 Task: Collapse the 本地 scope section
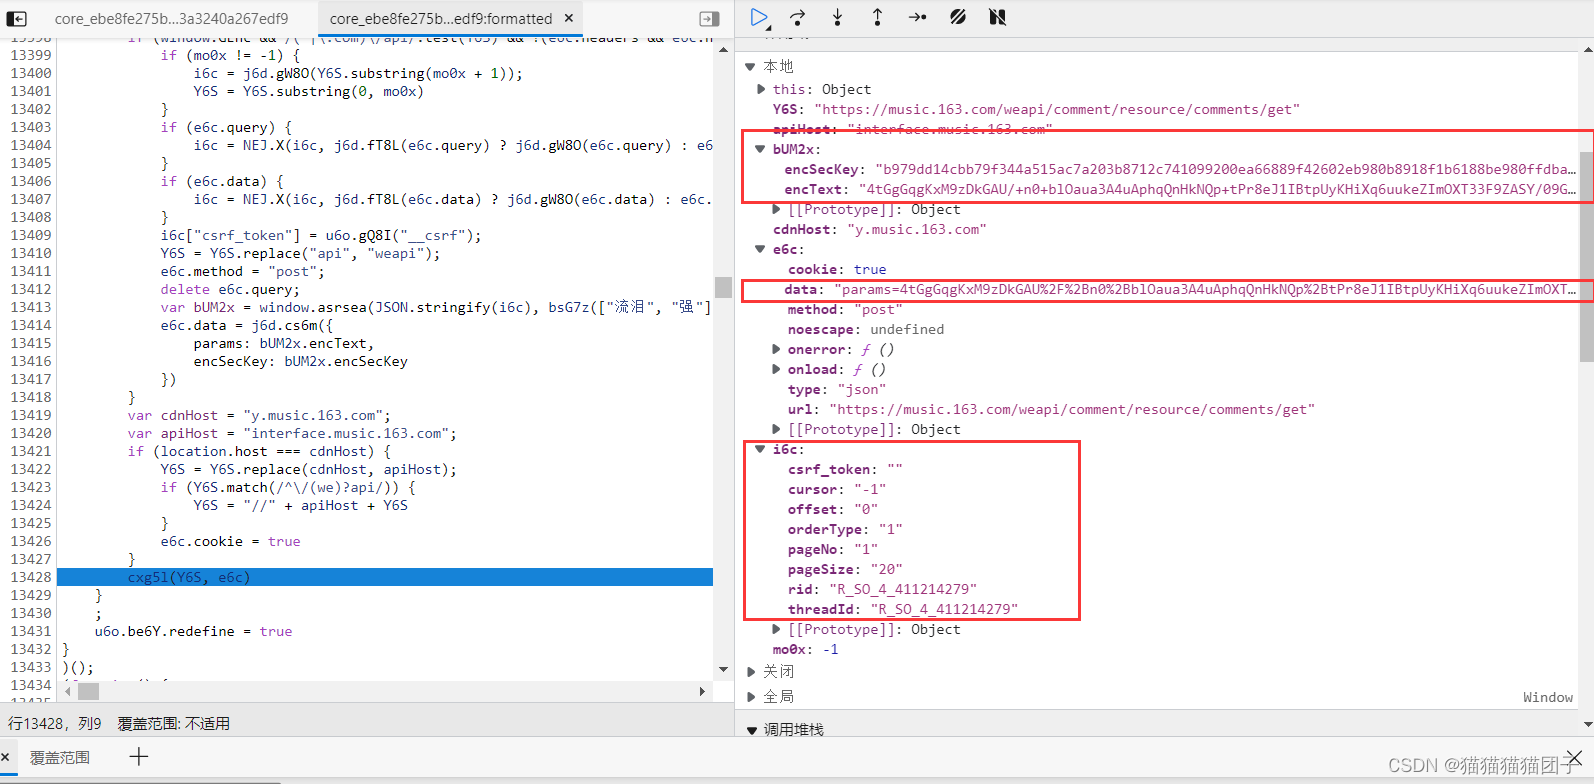(750, 67)
